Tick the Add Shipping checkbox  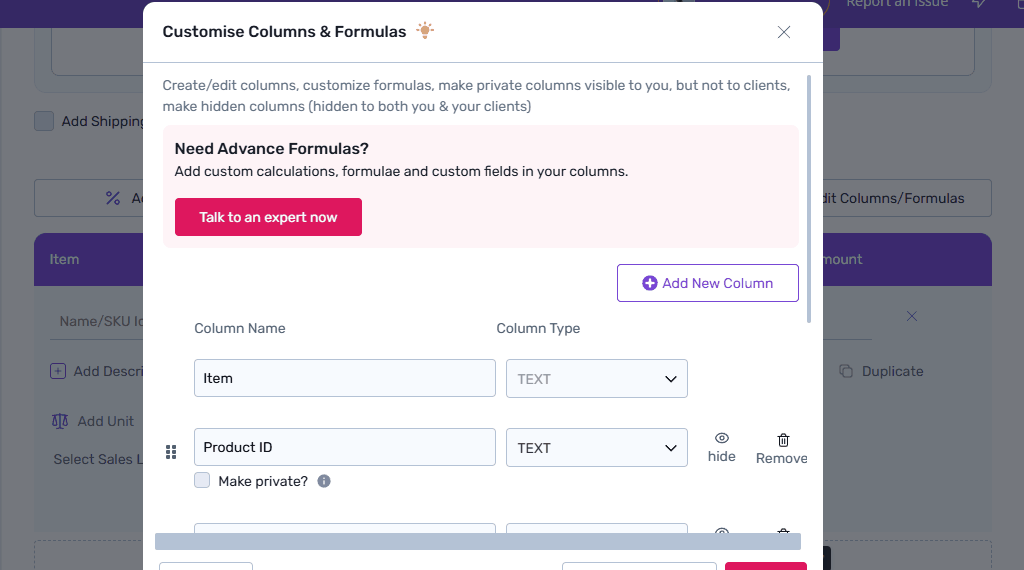(44, 121)
